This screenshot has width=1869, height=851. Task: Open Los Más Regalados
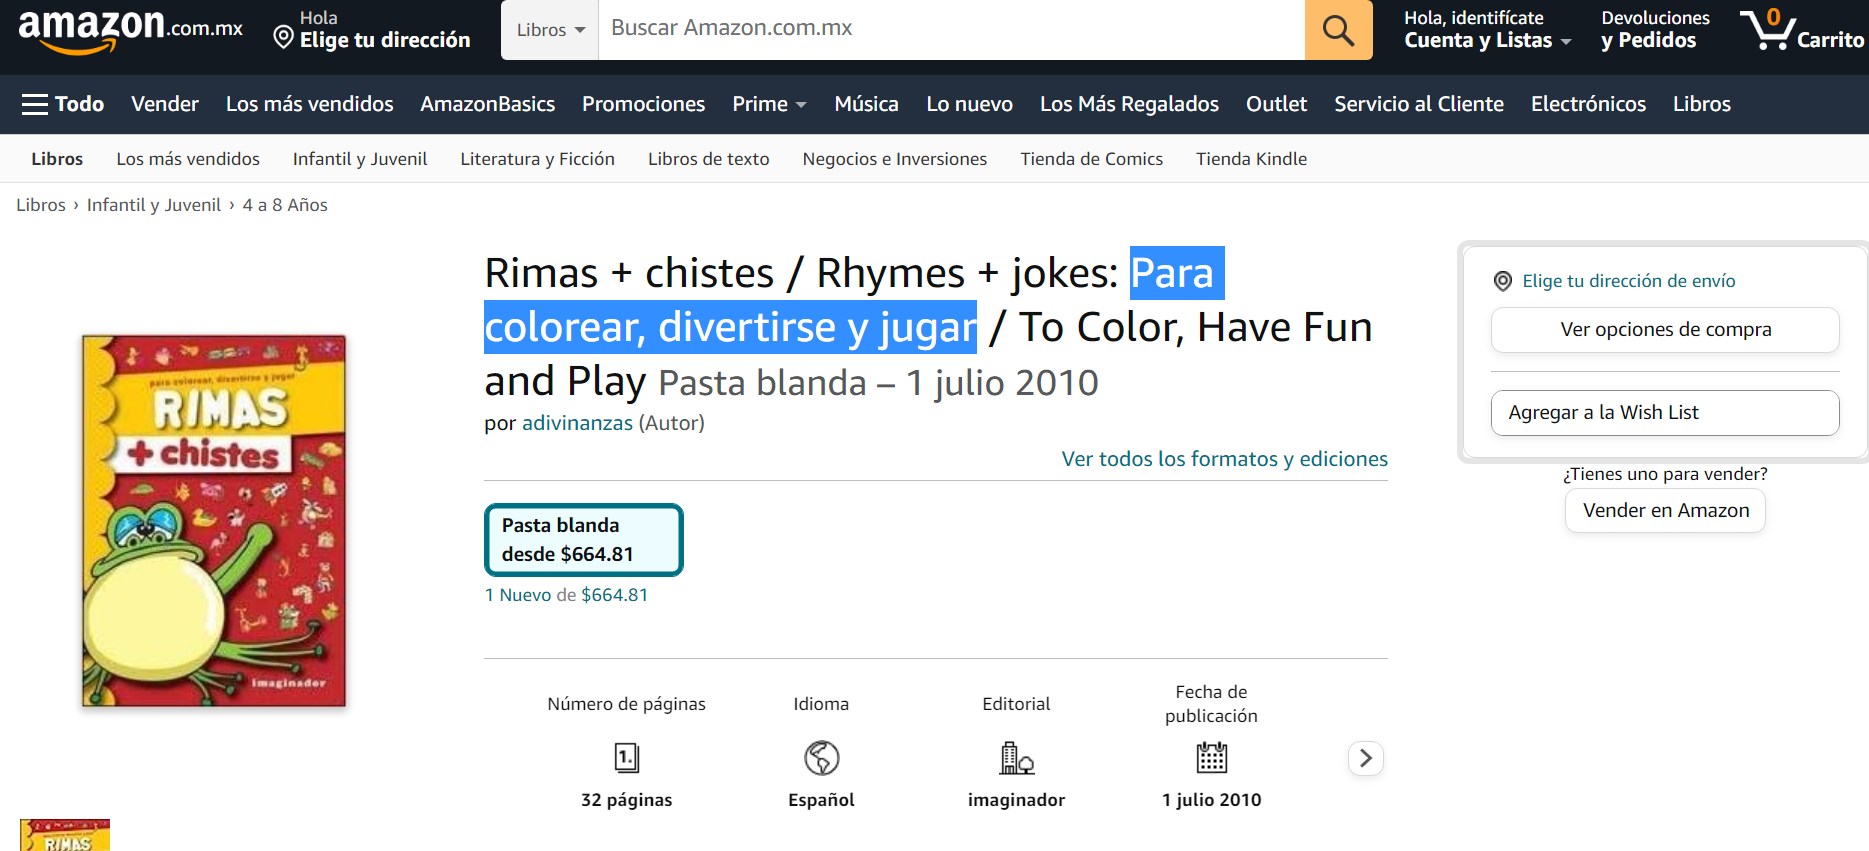(x=1130, y=104)
